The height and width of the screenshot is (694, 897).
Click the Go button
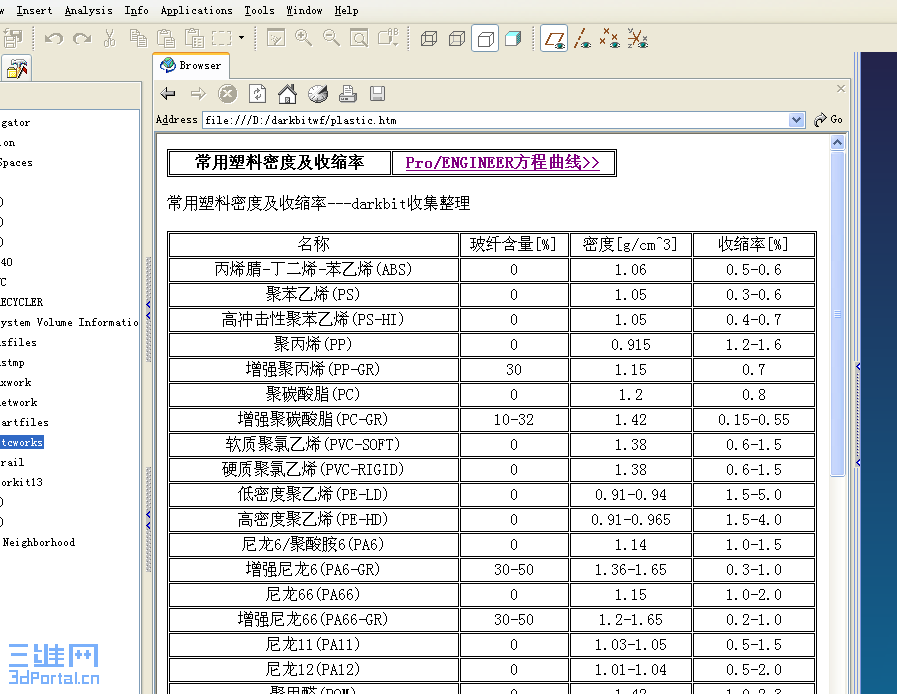(x=828, y=120)
